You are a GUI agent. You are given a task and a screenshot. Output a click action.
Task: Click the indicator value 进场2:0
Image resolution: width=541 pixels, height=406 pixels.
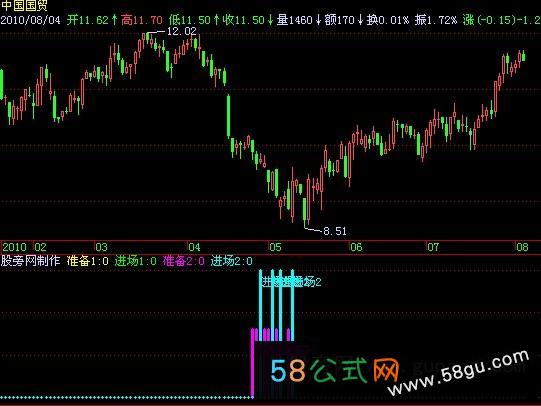(x=232, y=261)
